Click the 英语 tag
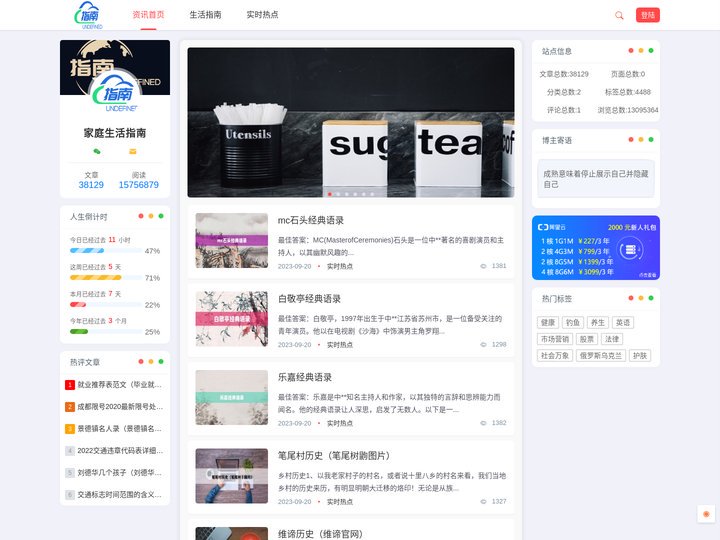This screenshot has width=720, height=540. [x=623, y=323]
